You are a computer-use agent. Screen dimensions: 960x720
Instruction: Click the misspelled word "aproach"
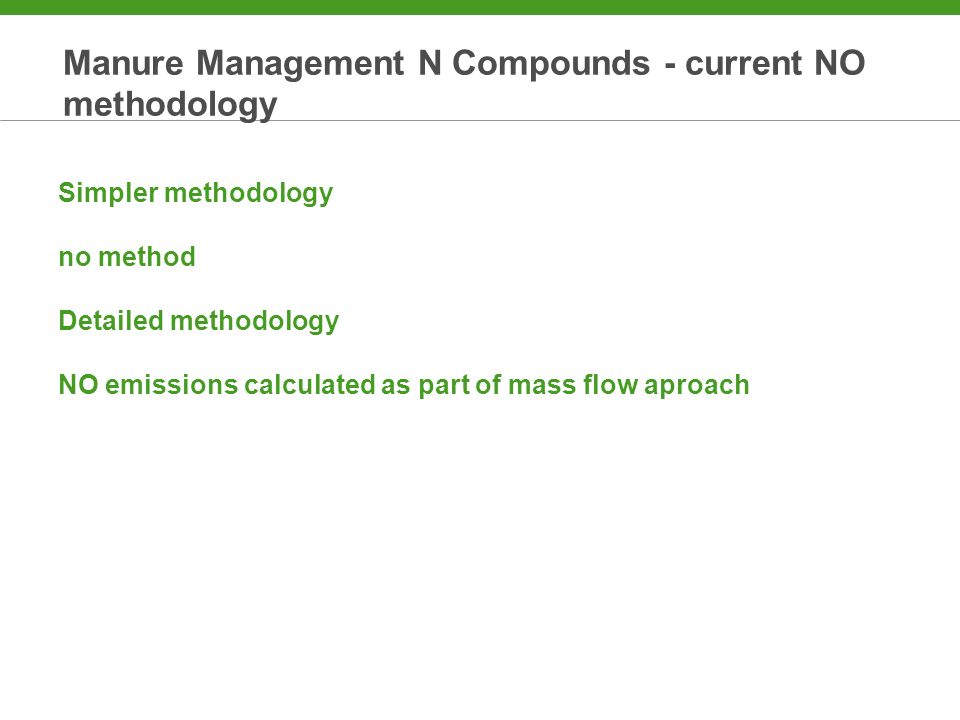click(697, 386)
